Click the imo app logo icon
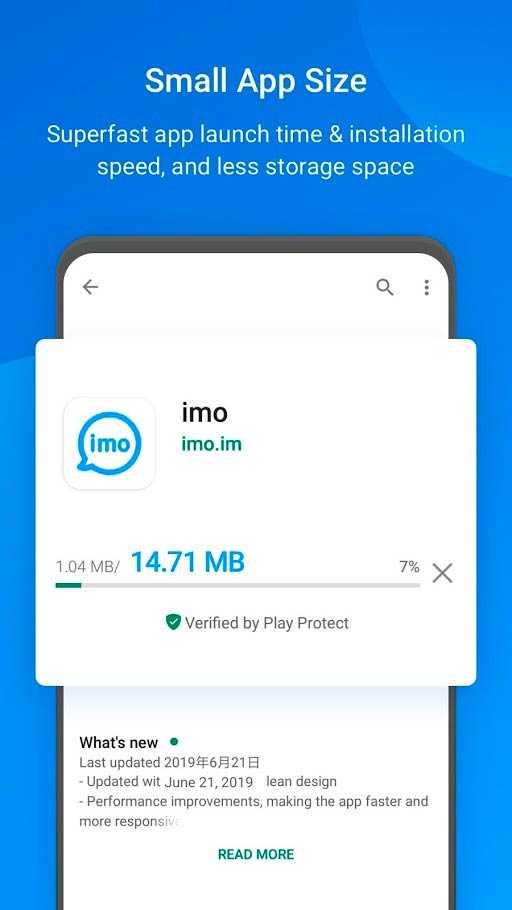Image resolution: width=512 pixels, height=910 pixels. [109, 444]
